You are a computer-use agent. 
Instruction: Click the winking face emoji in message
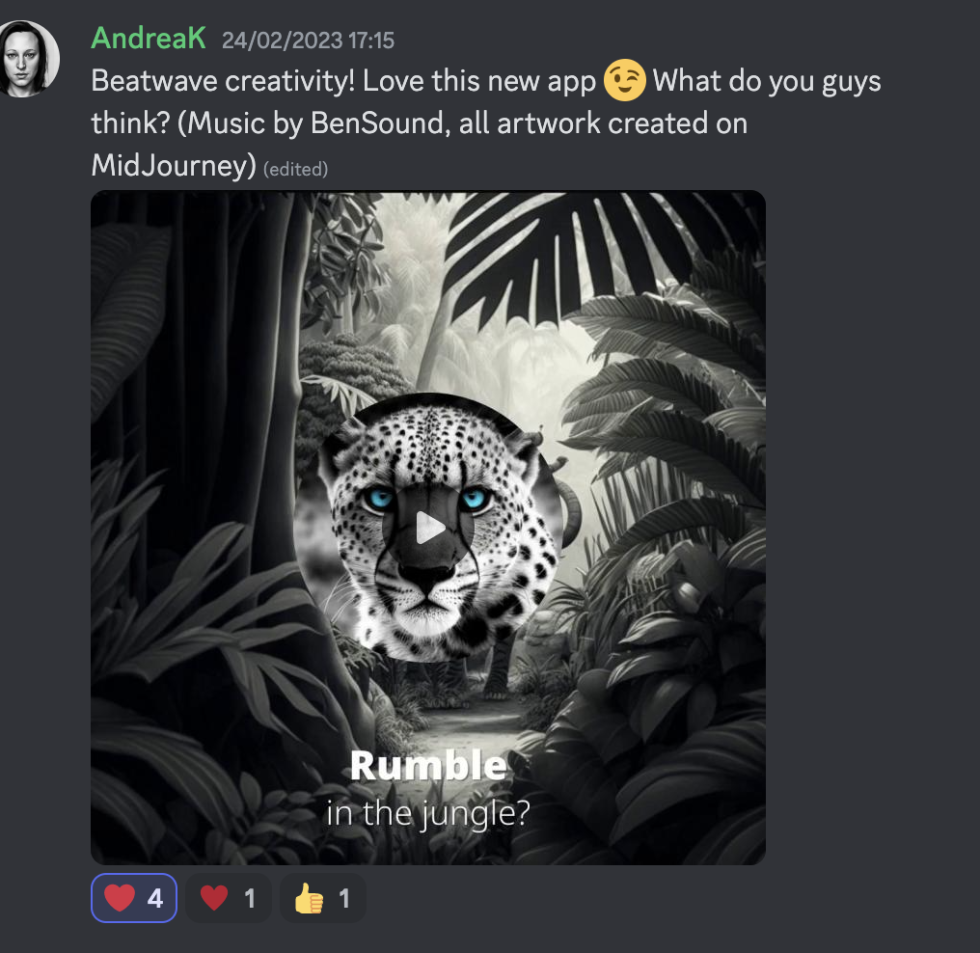point(624,81)
